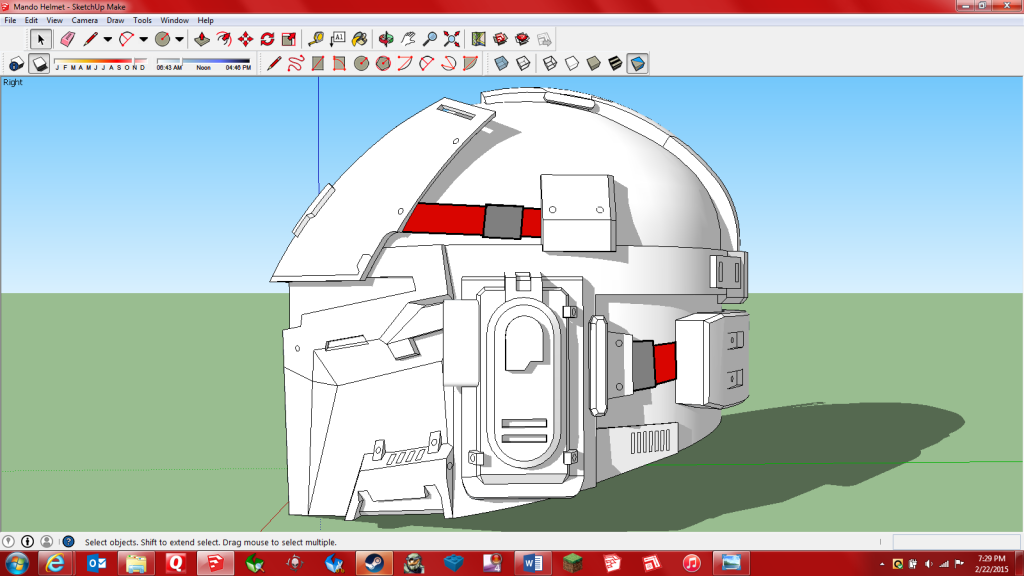Click the 'Right' view label
Screen dimensions: 1024x576
pos(12,82)
